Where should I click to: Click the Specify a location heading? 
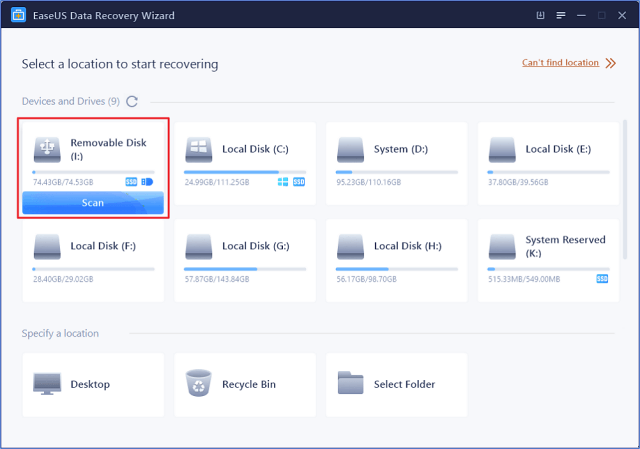60,333
